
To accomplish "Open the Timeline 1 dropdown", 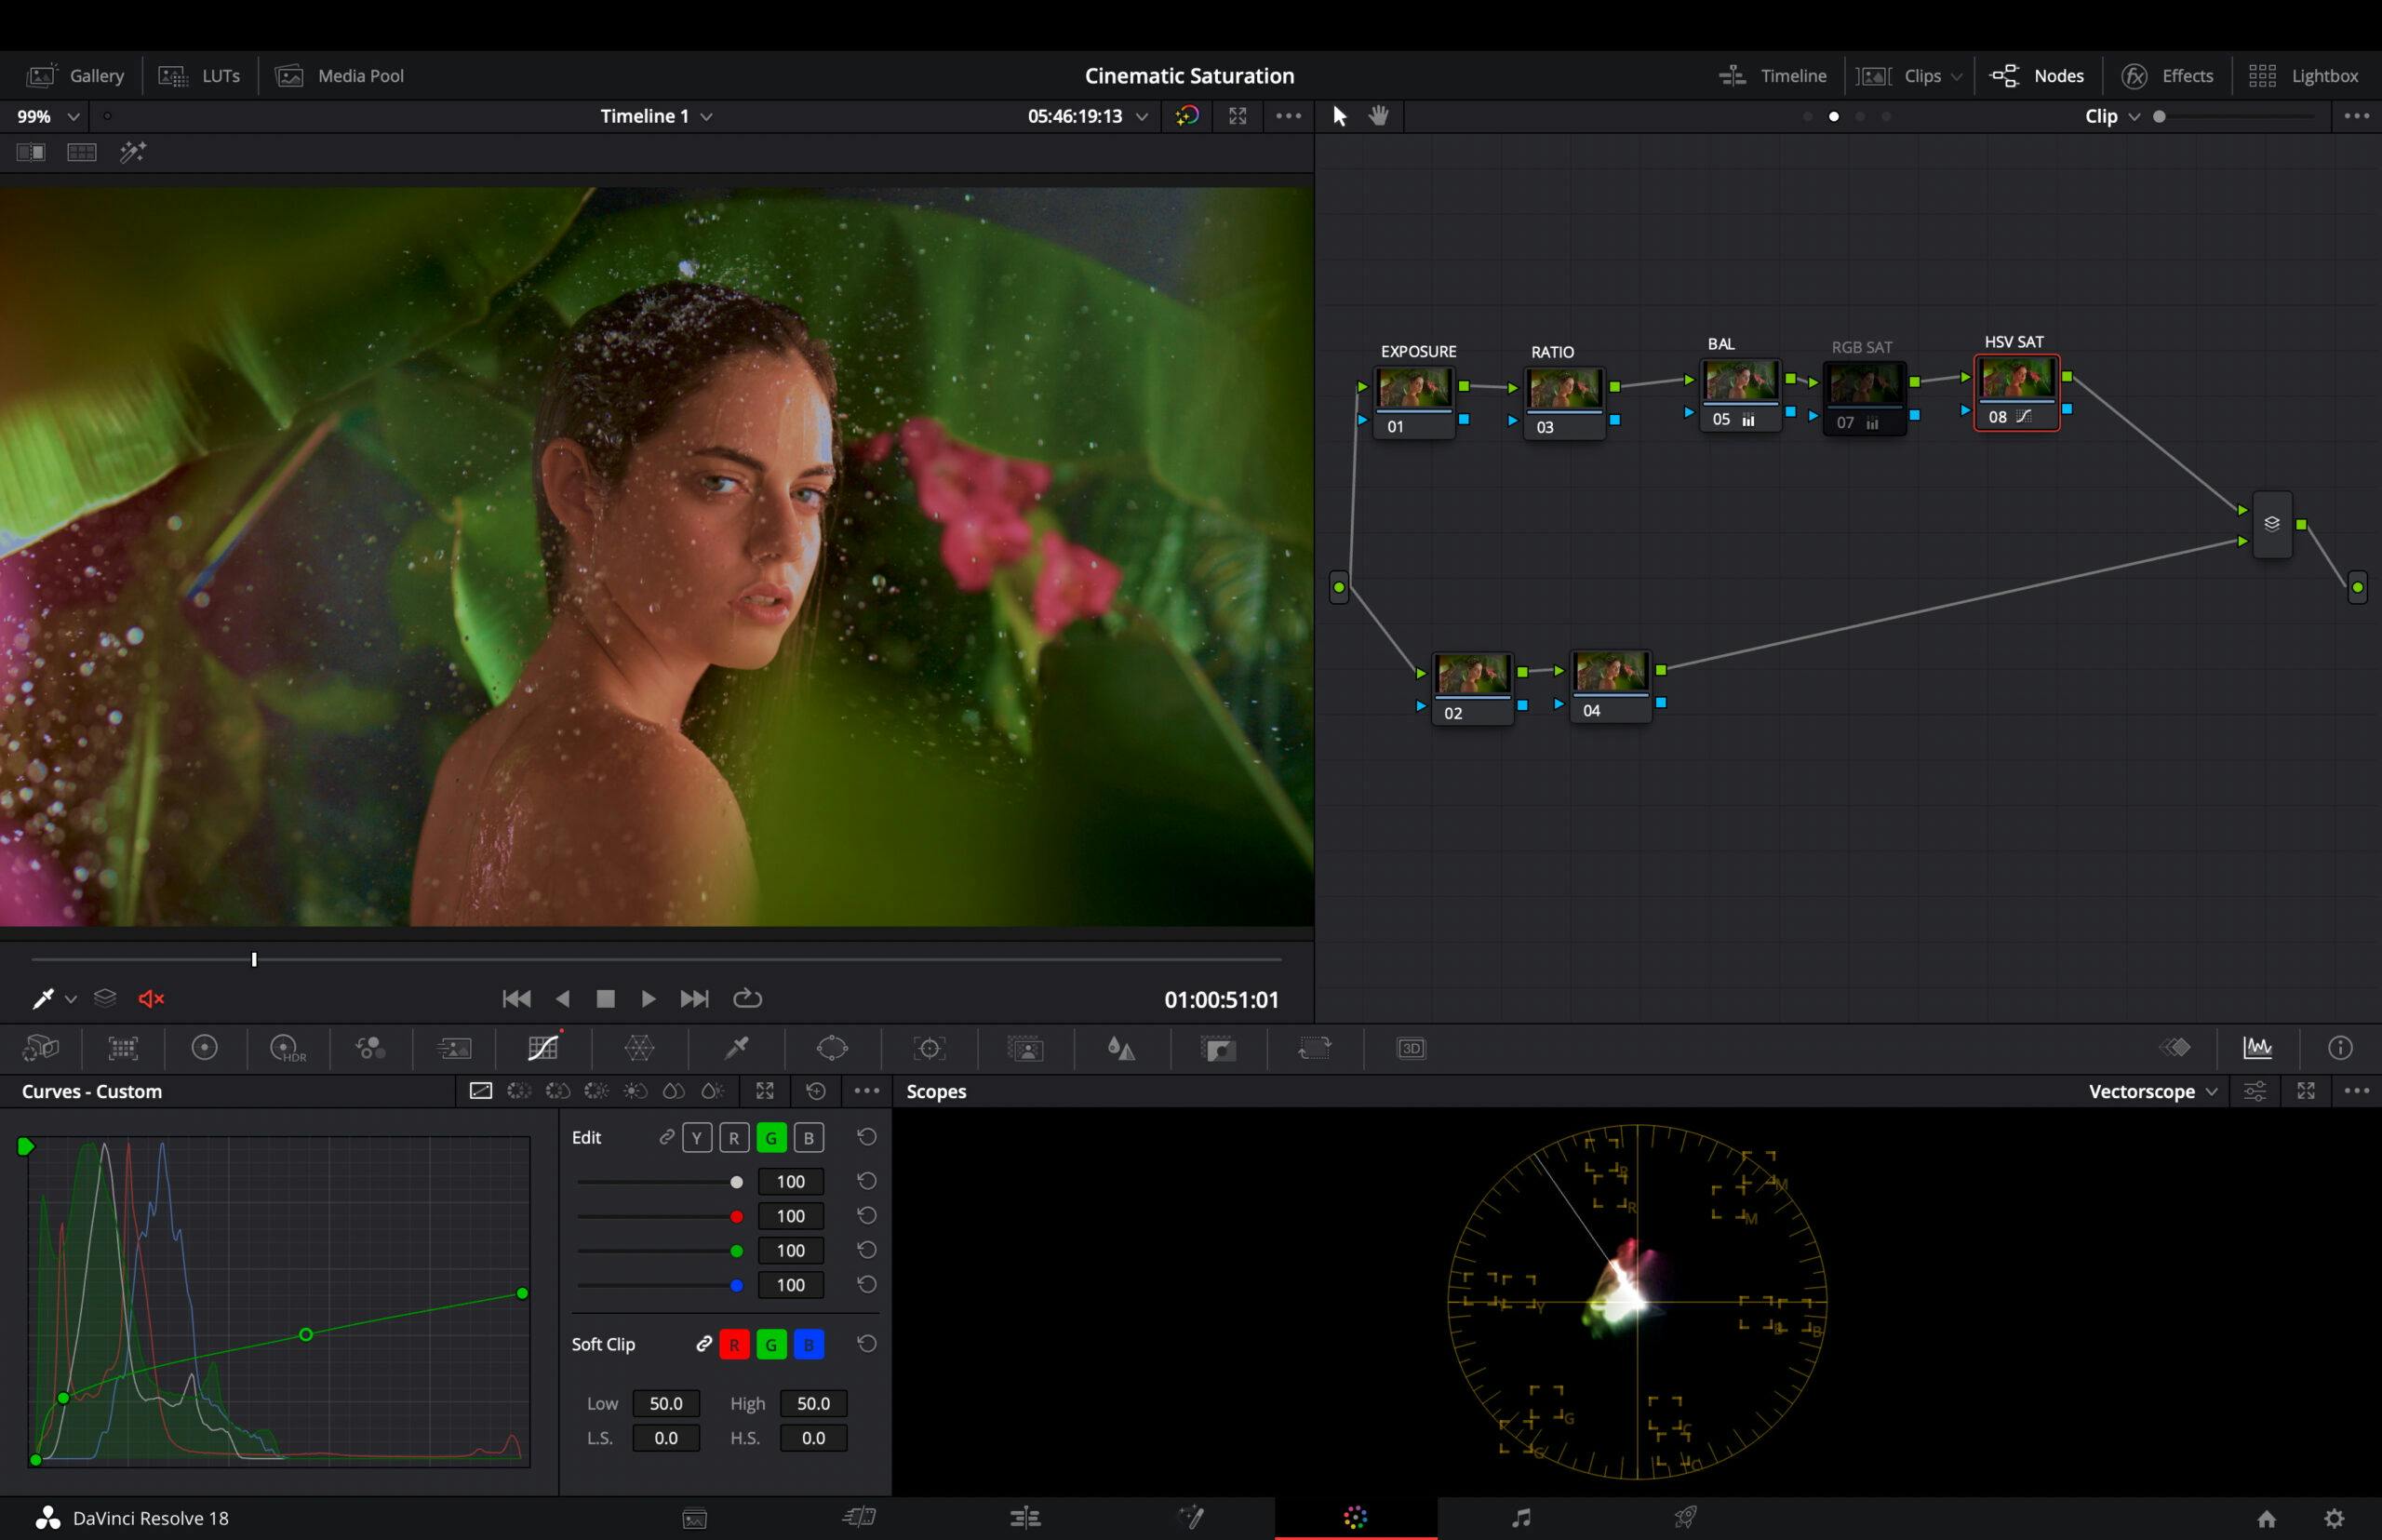I will pyautogui.click(x=656, y=116).
